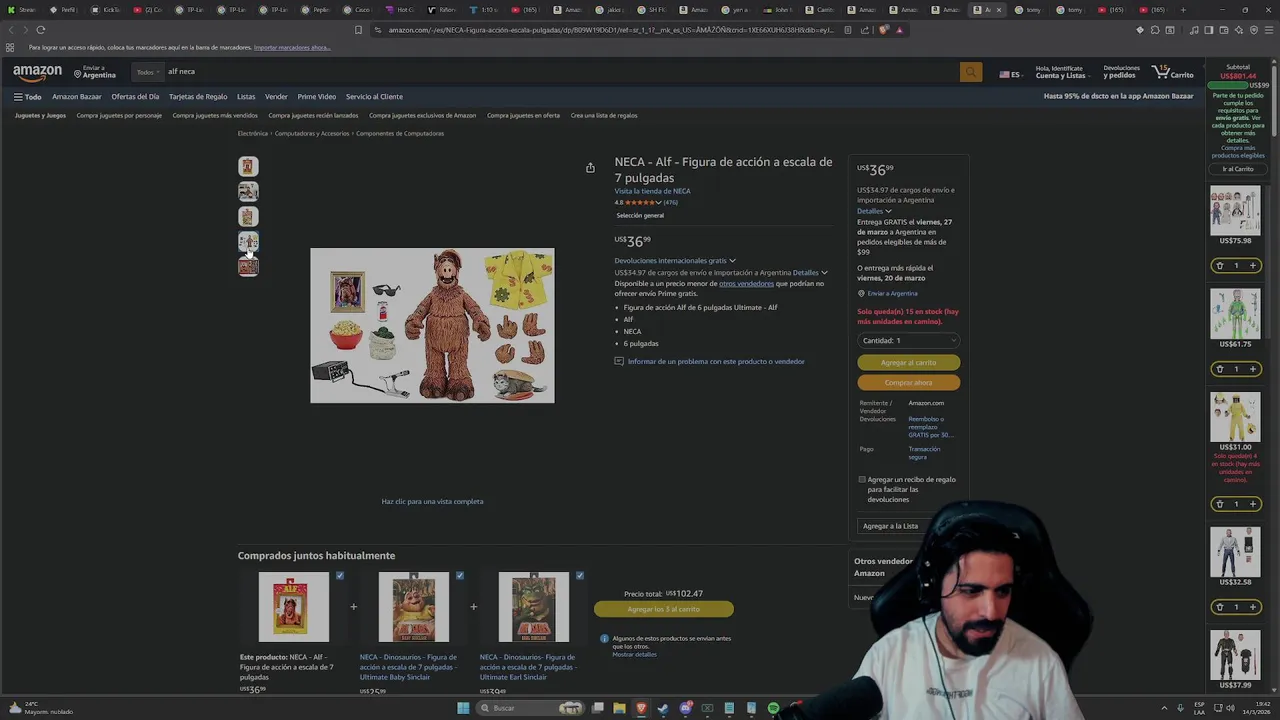Click Ir al Carrito button

point(1237,169)
